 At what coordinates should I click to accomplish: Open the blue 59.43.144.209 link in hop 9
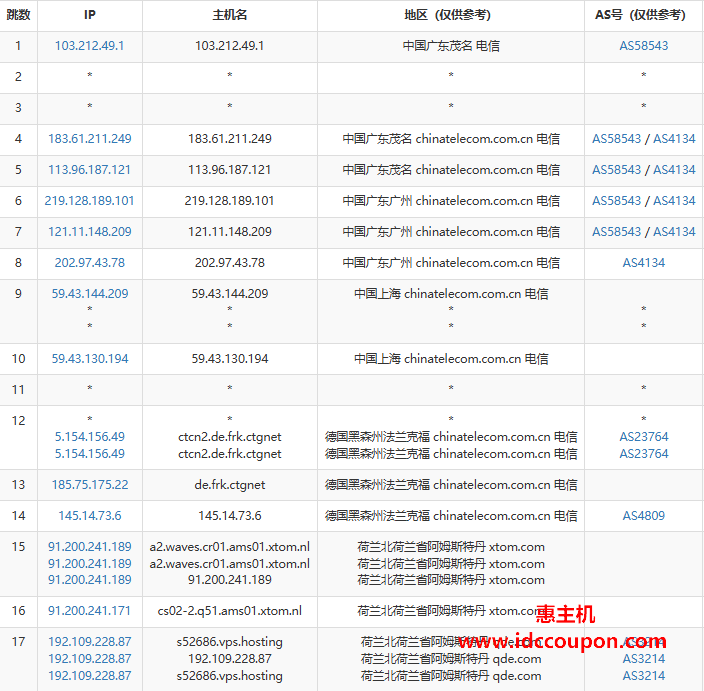pyautogui.click(x=89, y=294)
